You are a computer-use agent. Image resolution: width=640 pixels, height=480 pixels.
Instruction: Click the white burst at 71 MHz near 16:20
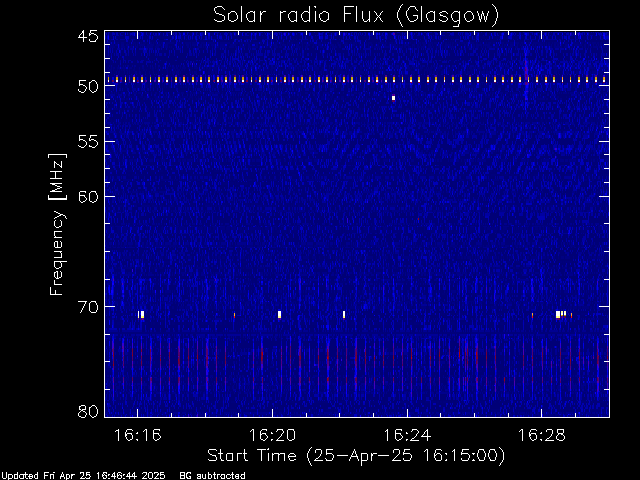click(x=280, y=314)
